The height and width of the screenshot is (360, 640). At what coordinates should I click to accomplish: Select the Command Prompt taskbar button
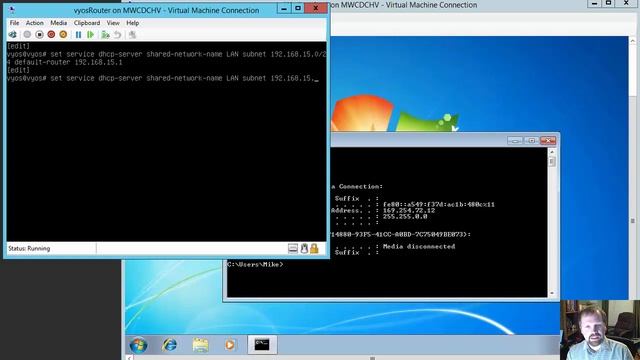[x=262, y=344]
